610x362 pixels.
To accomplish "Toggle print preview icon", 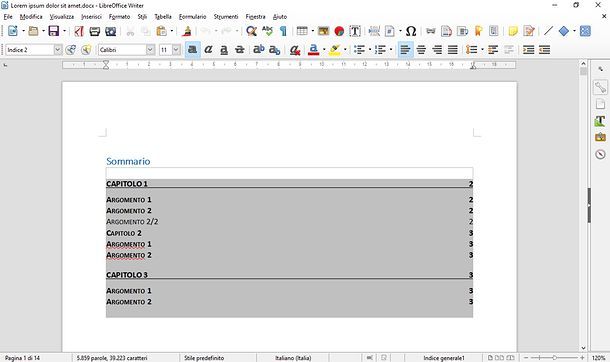I will pos(110,31).
